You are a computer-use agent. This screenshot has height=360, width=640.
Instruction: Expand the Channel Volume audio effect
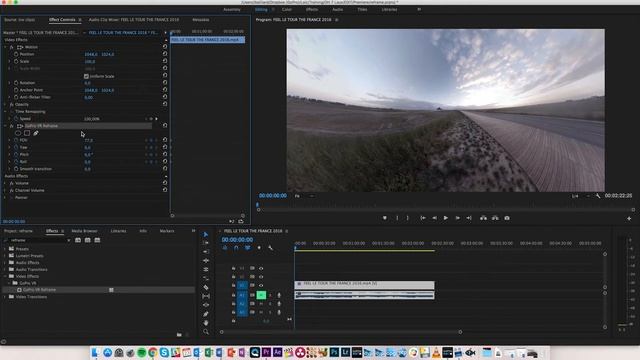[5, 190]
